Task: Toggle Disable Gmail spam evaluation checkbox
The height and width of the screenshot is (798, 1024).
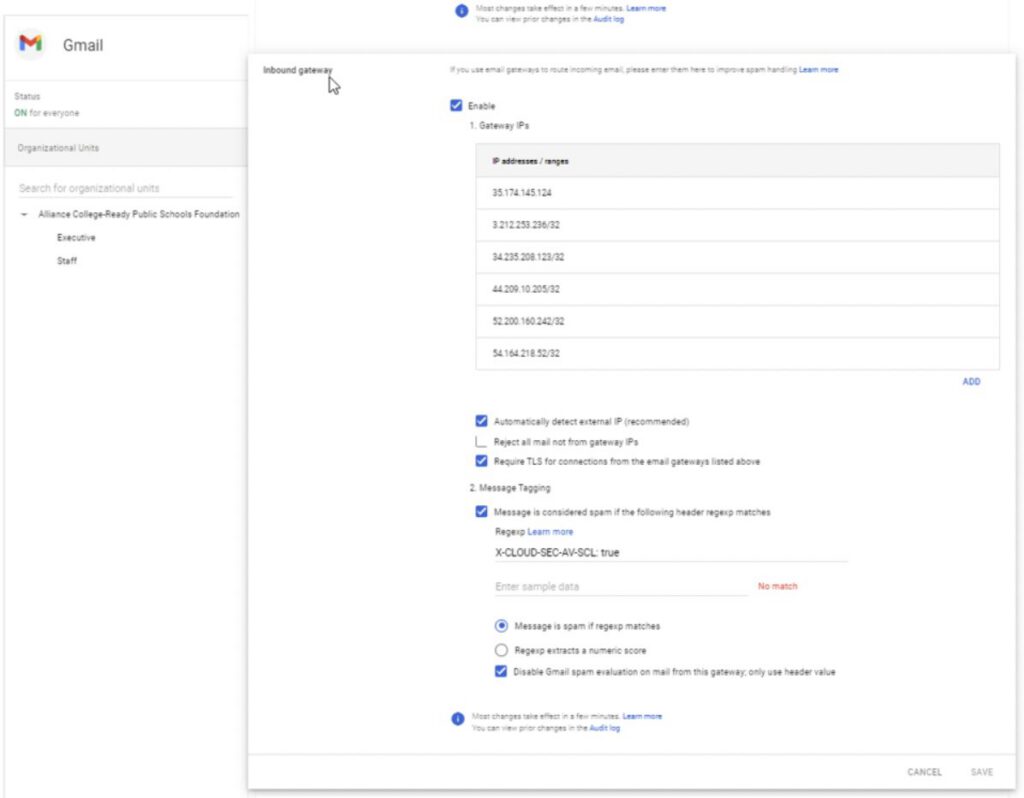Action: click(x=501, y=672)
